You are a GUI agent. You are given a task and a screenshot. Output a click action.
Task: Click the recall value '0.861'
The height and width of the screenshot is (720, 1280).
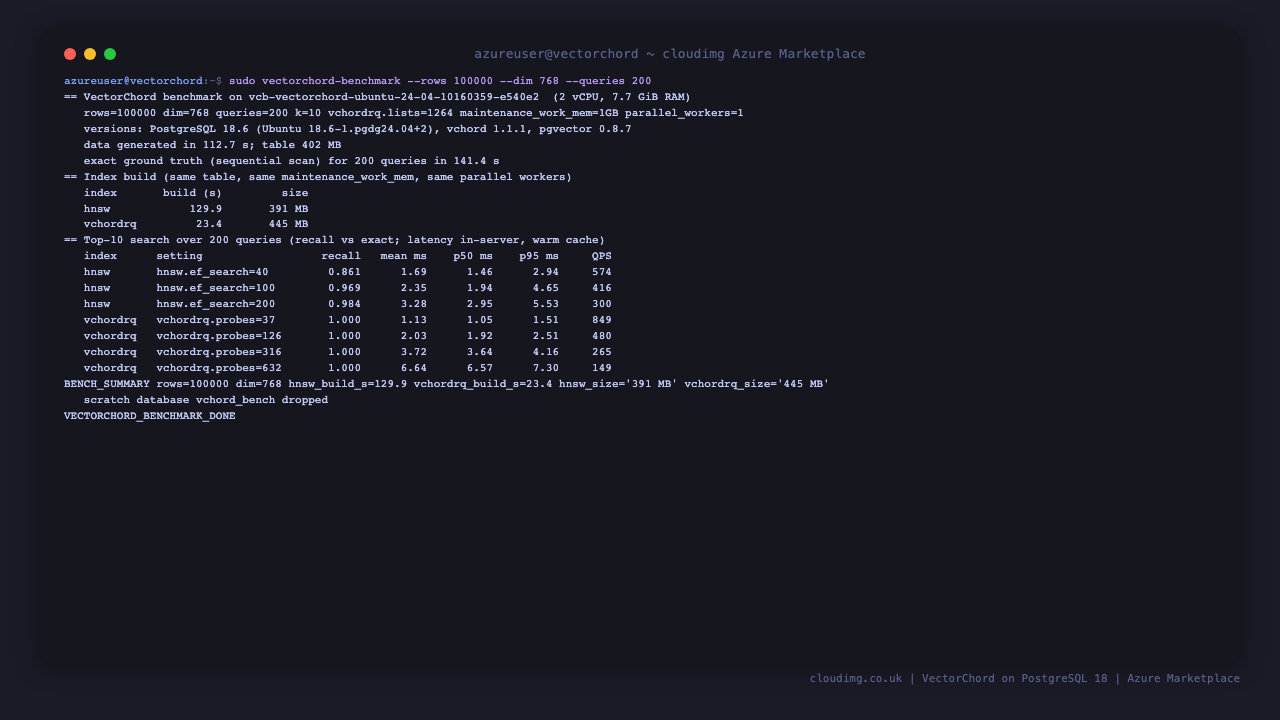[x=344, y=272]
